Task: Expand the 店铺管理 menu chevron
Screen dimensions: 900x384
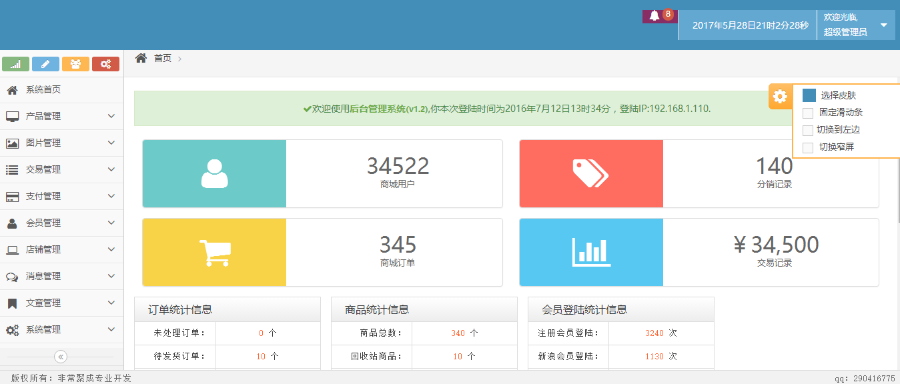Action: [x=111, y=250]
